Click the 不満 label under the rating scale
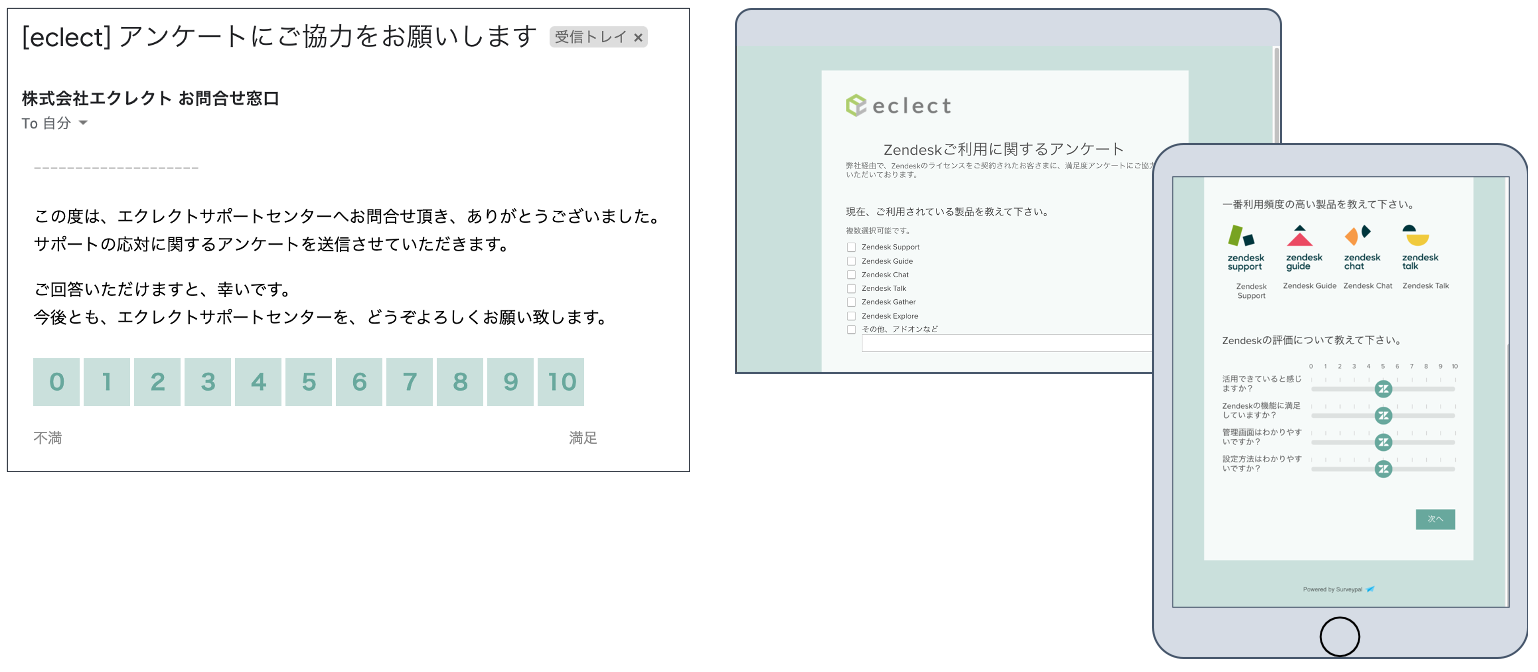This screenshot has height=672, width=1538. tap(47, 438)
